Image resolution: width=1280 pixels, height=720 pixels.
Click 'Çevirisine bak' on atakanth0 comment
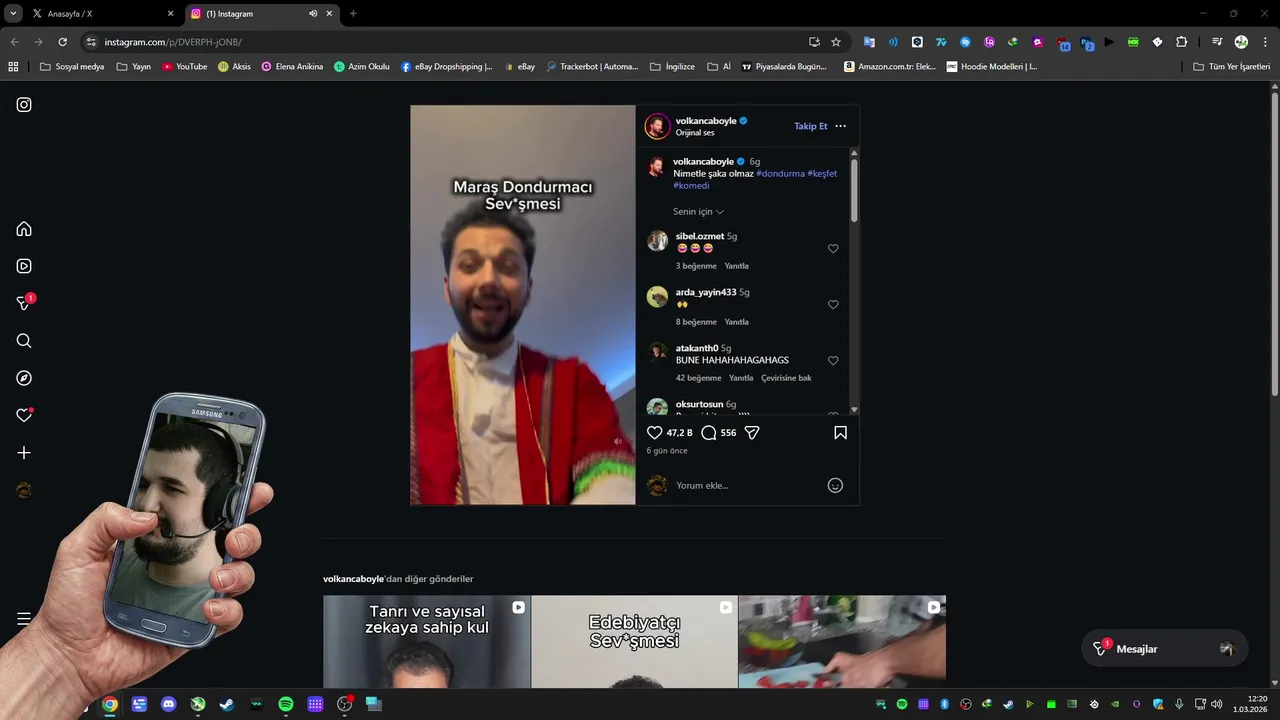coord(786,378)
